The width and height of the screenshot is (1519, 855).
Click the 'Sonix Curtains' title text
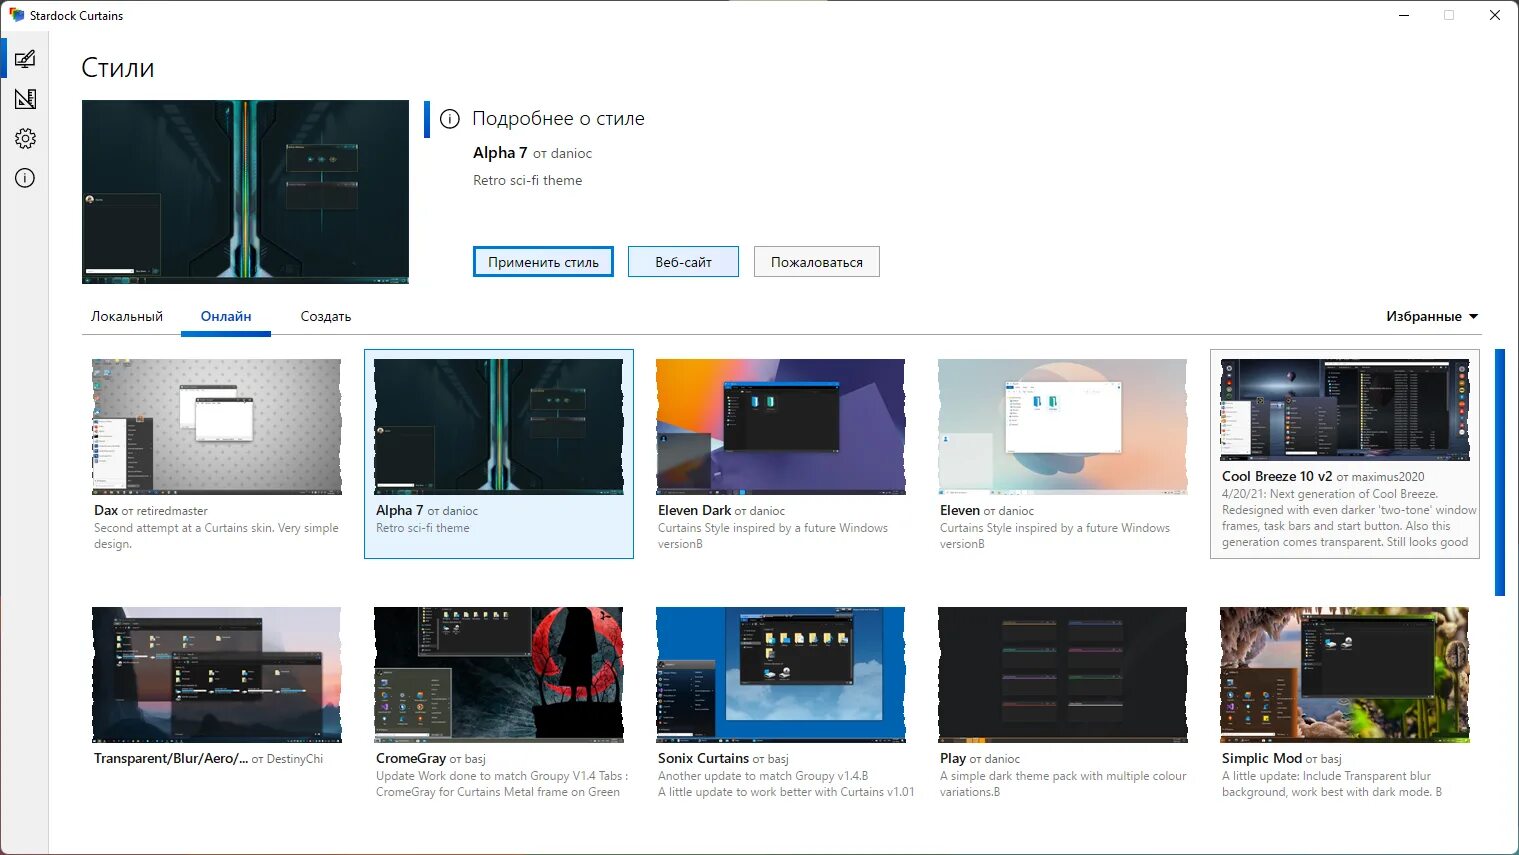(703, 758)
